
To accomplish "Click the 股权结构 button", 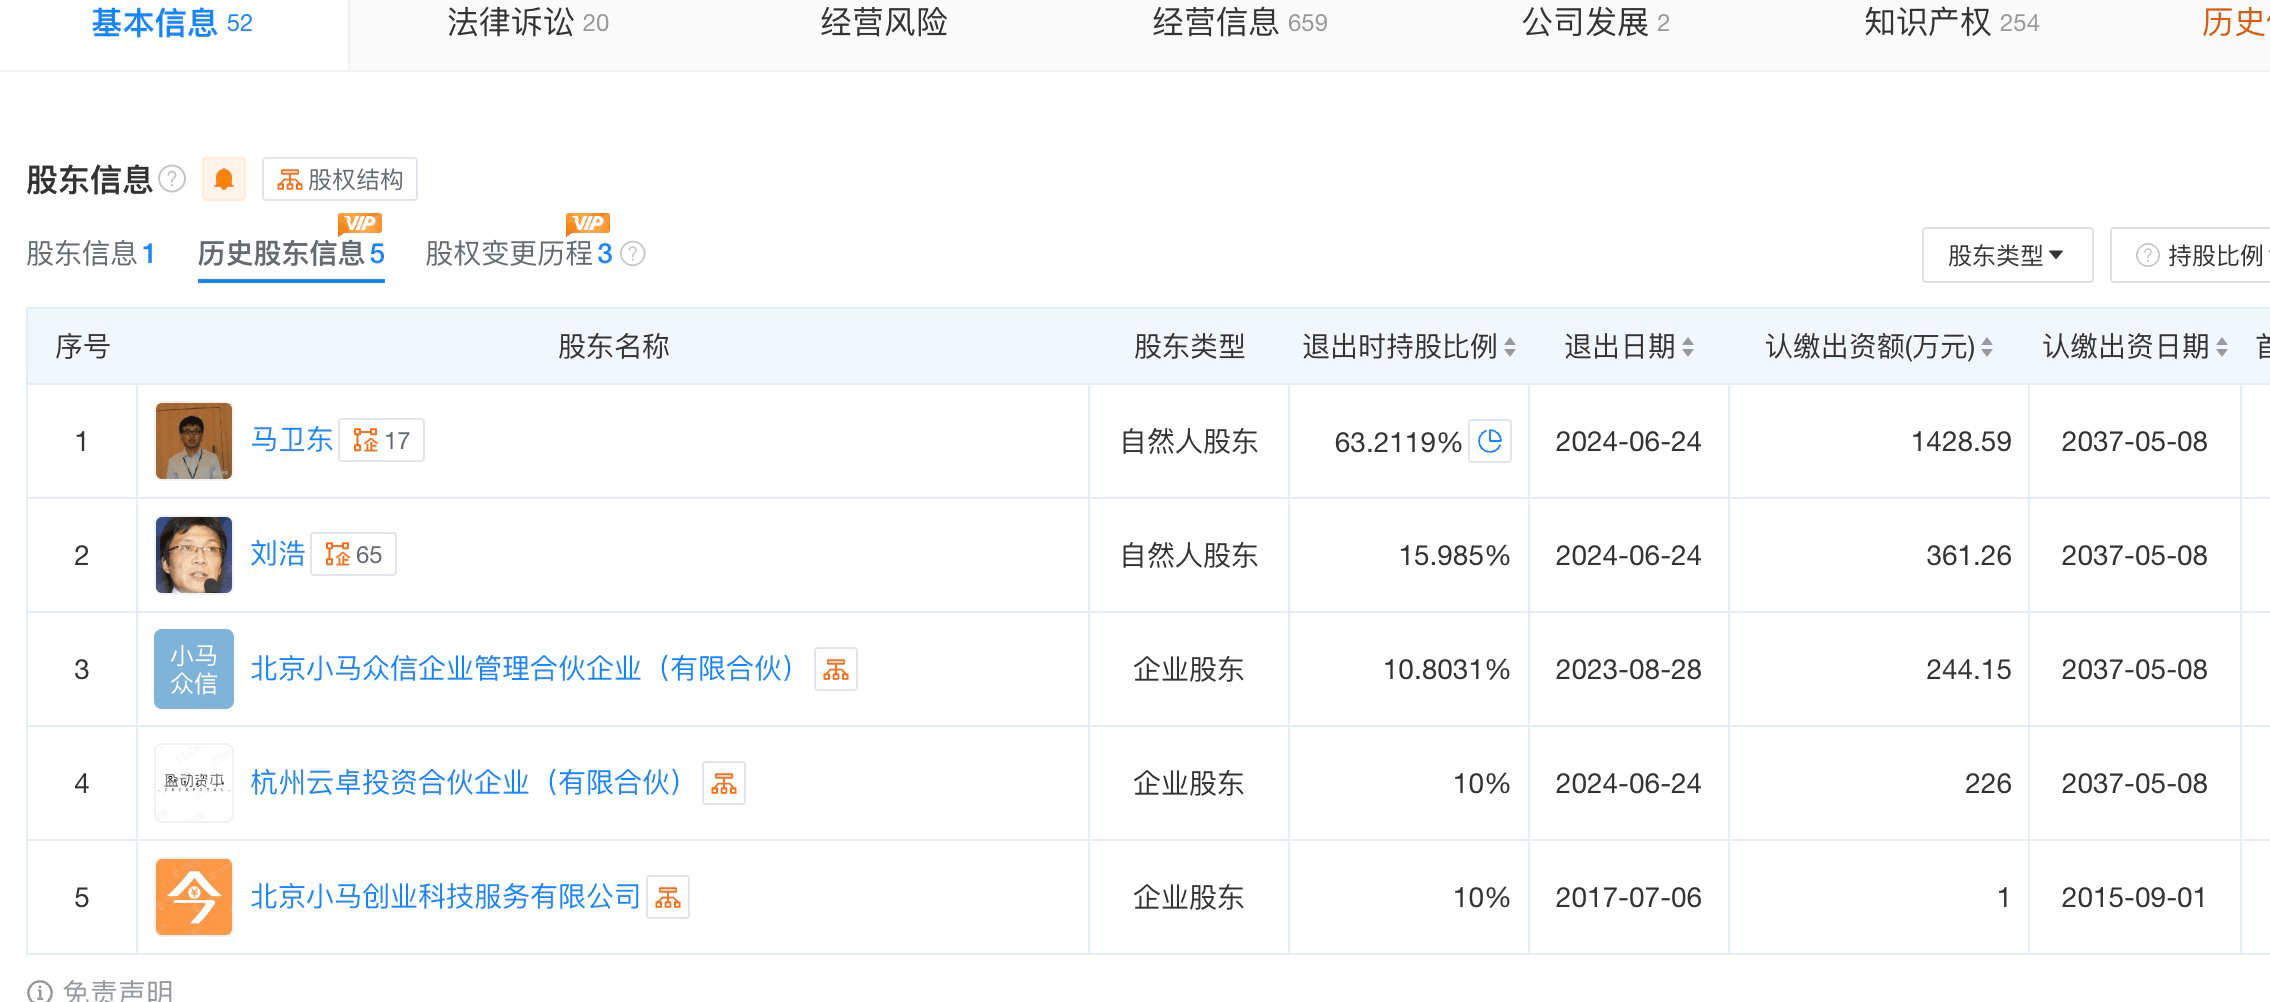I will coord(340,180).
